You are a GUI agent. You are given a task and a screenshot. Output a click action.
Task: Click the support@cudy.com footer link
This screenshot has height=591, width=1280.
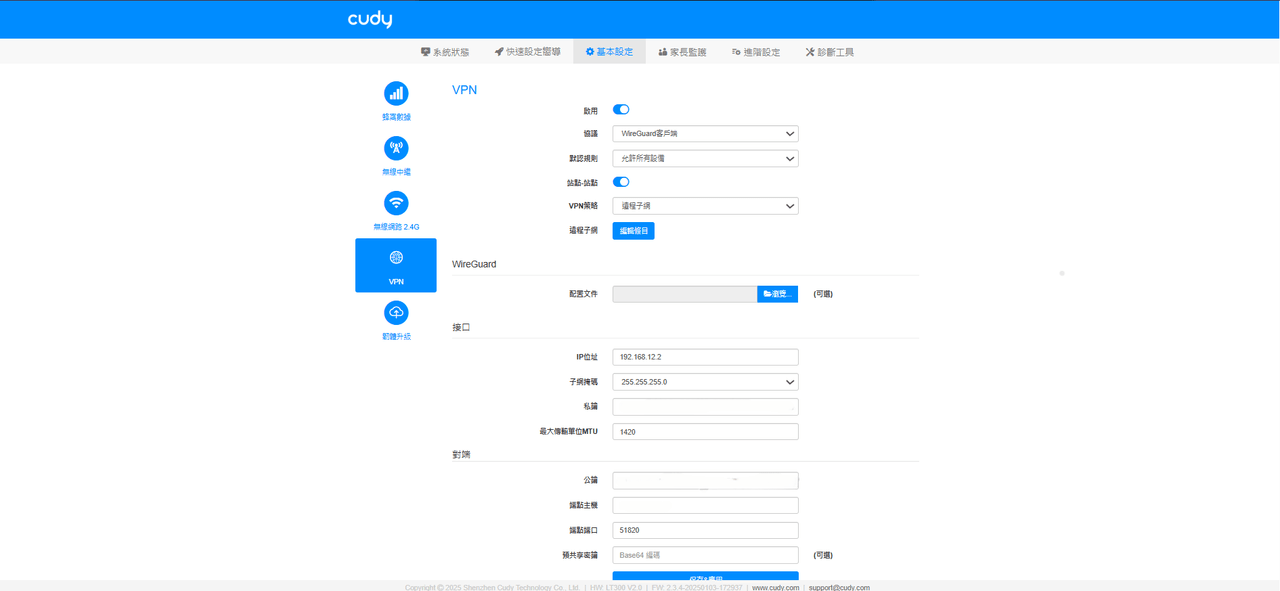(x=839, y=588)
